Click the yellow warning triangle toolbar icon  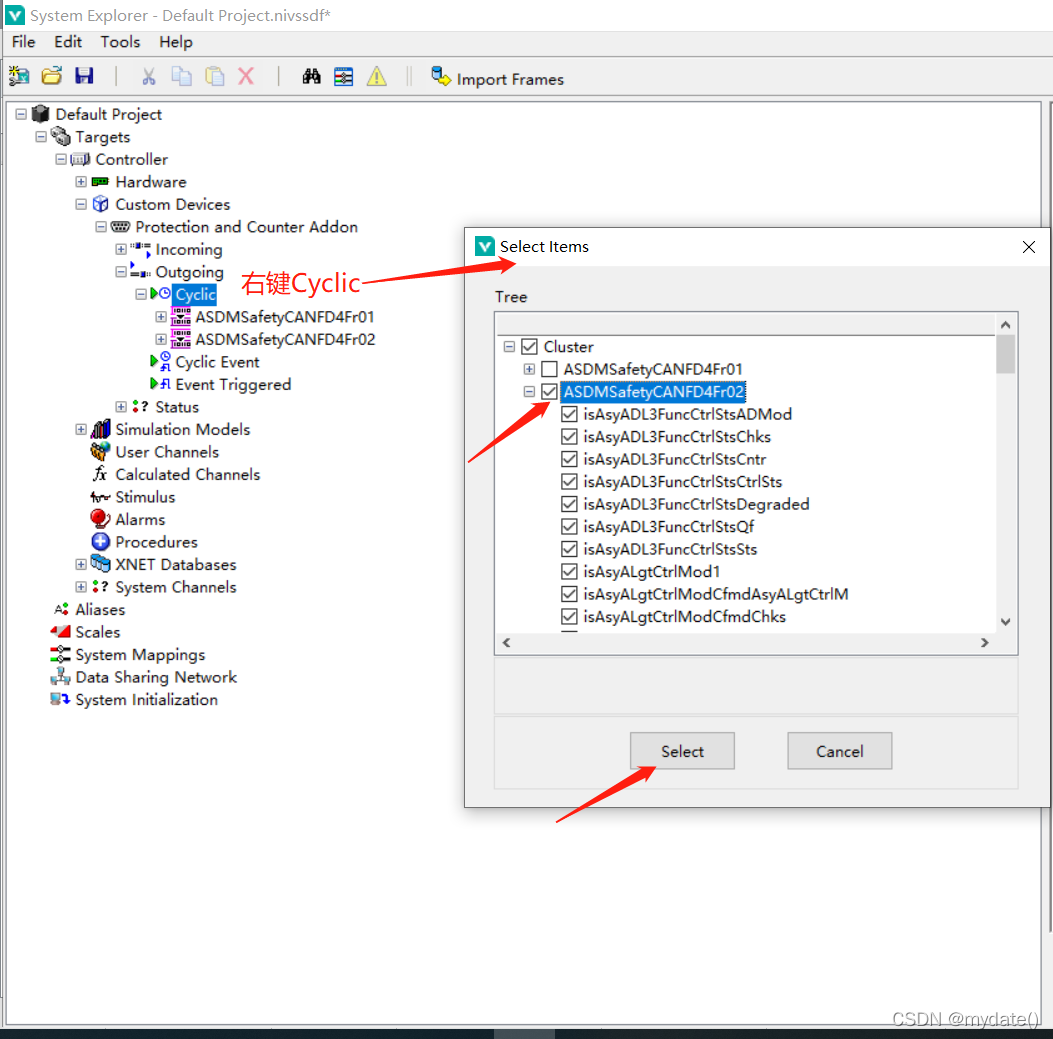coord(377,77)
